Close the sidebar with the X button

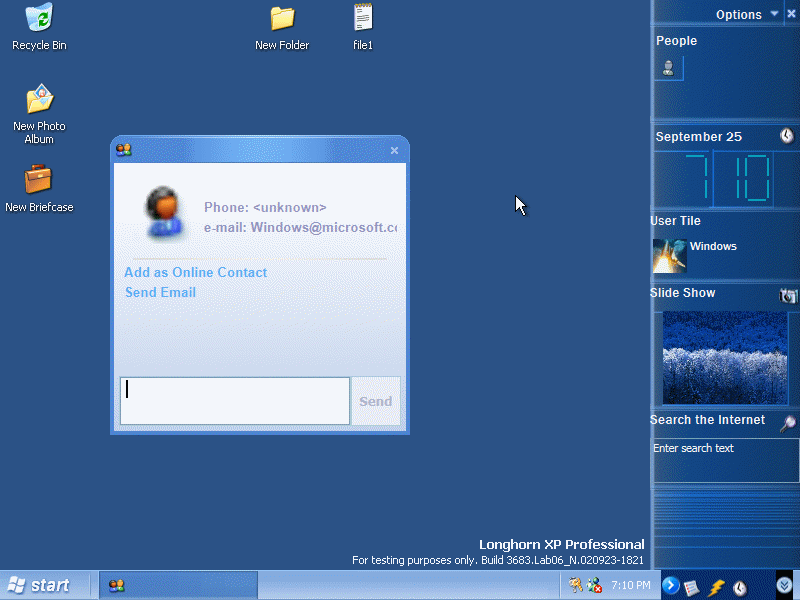tap(791, 14)
